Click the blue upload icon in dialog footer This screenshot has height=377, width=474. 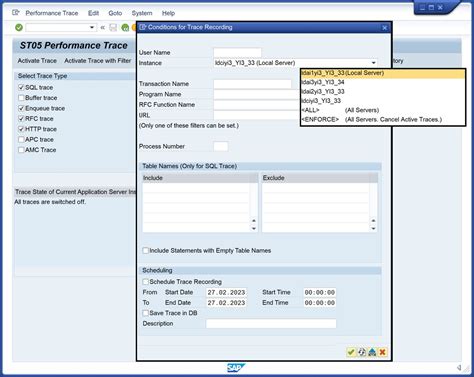click(x=372, y=352)
